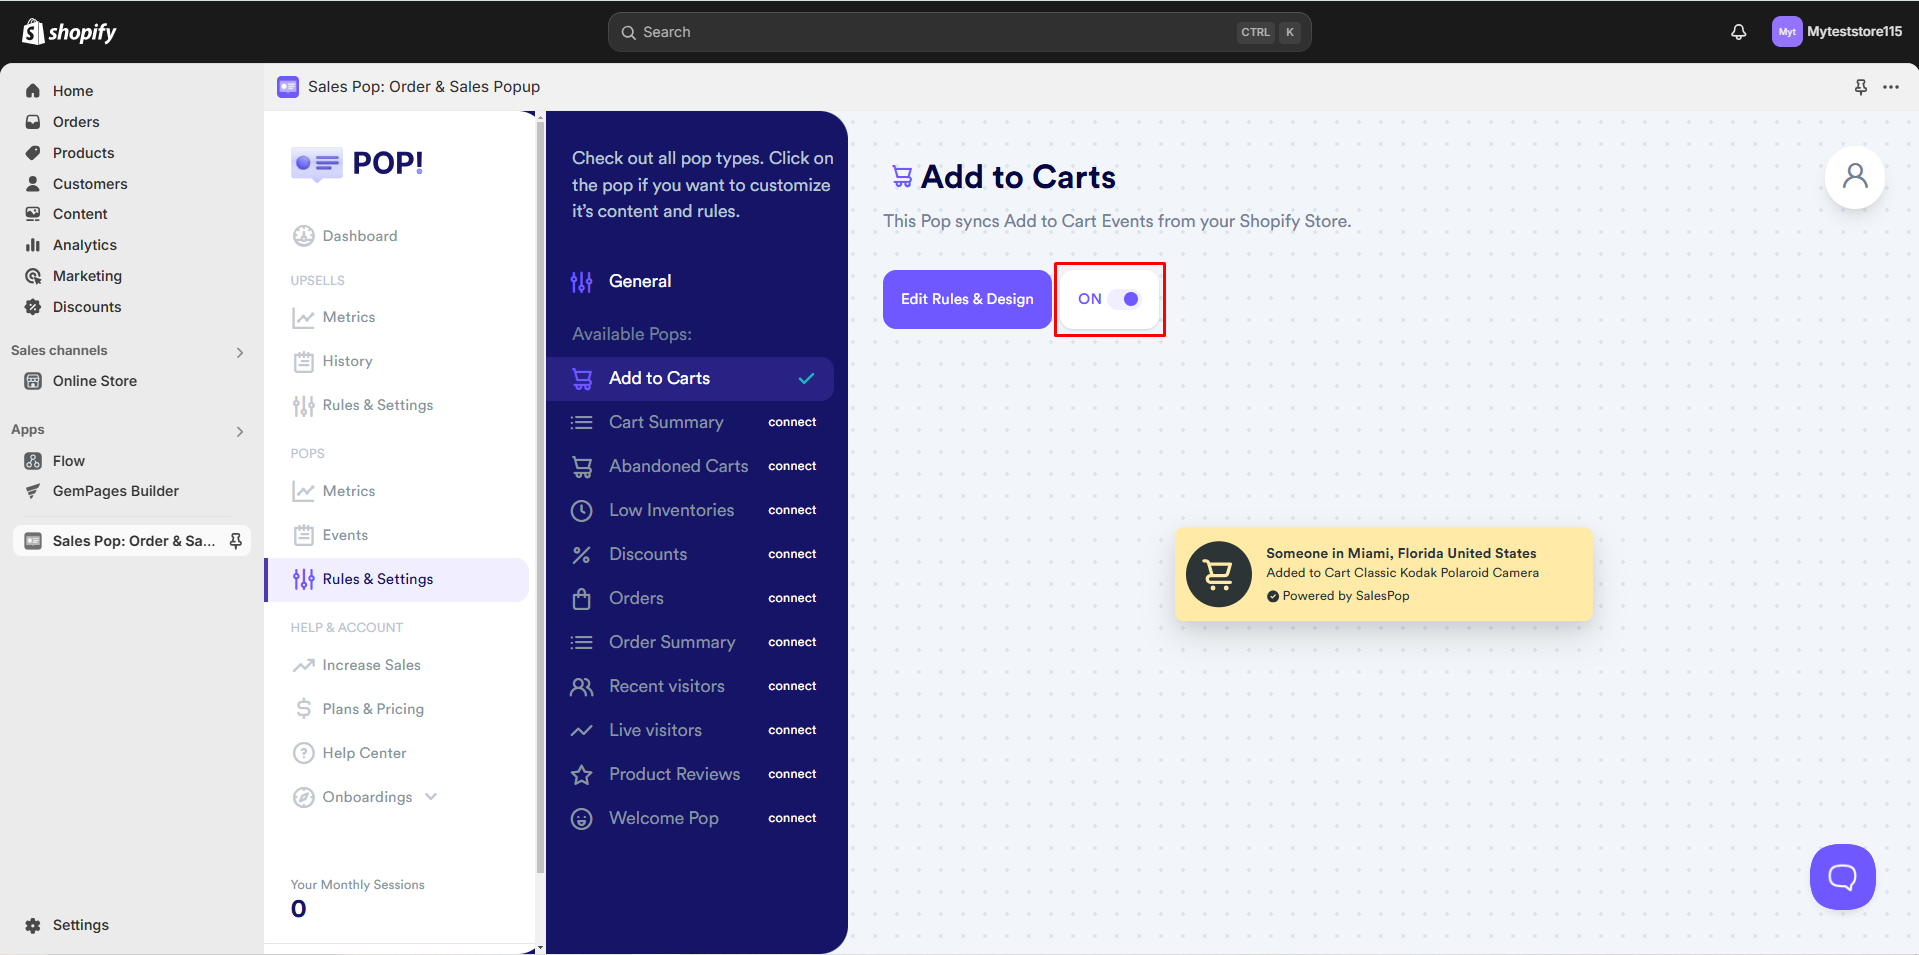Expand the Apps section chevron
This screenshot has width=1919, height=955.
click(x=239, y=431)
